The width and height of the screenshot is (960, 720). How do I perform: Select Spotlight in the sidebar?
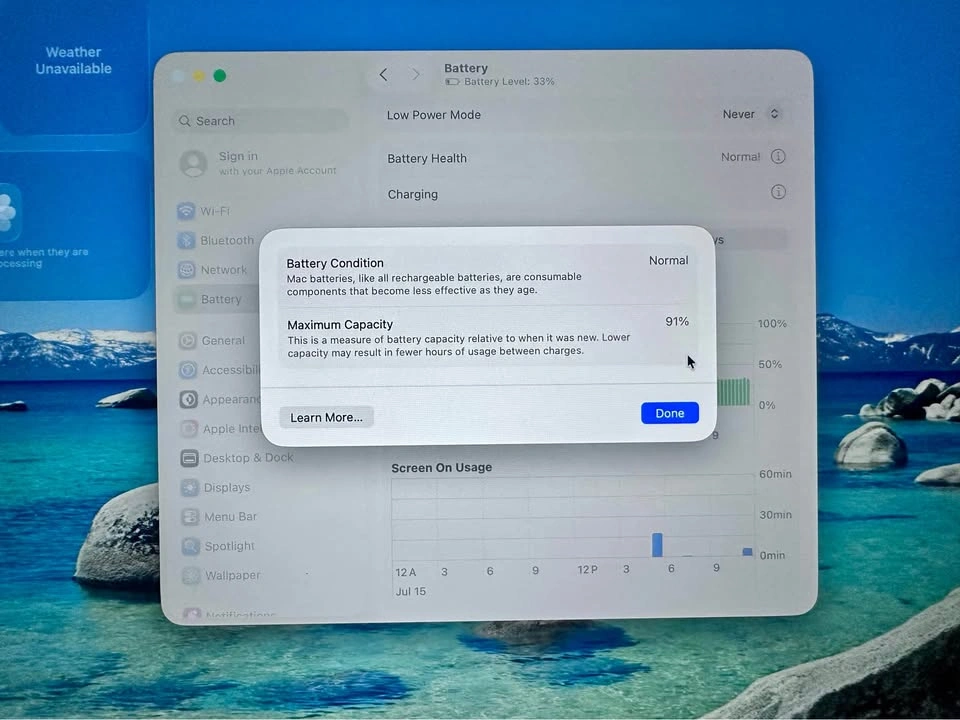[x=219, y=546]
